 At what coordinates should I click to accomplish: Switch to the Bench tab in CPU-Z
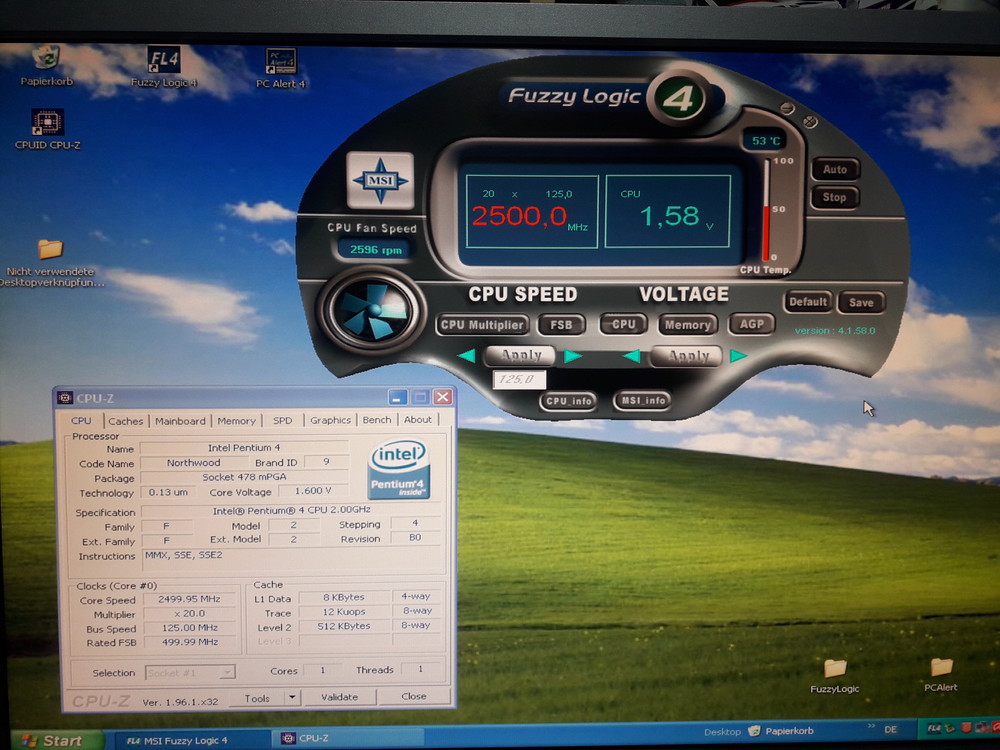(377, 420)
